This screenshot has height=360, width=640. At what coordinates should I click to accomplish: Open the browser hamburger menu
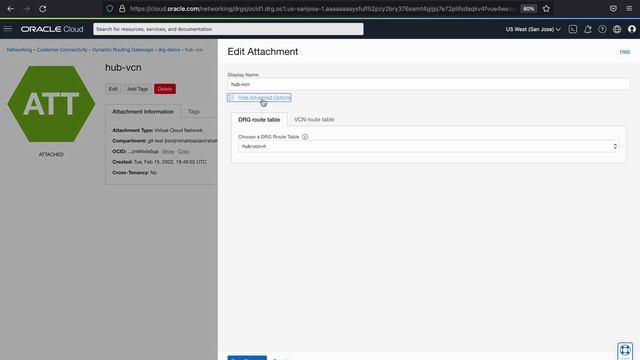629,9
